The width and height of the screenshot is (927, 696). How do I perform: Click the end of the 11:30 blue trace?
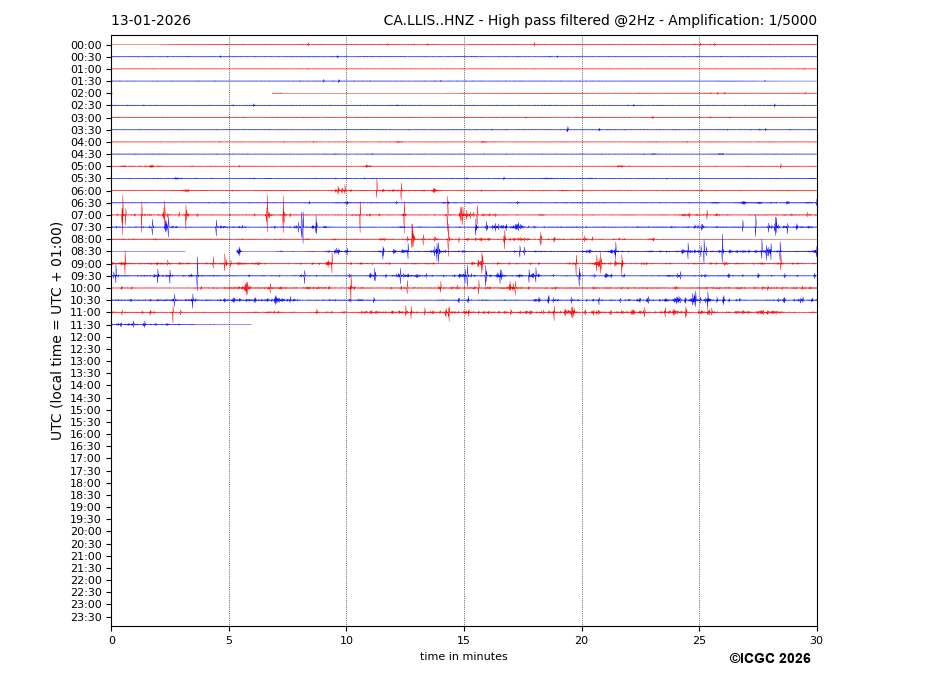(x=251, y=324)
